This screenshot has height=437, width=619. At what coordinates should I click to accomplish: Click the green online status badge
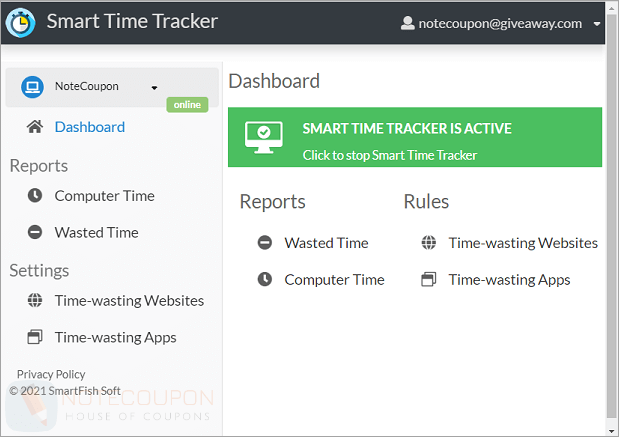(187, 105)
